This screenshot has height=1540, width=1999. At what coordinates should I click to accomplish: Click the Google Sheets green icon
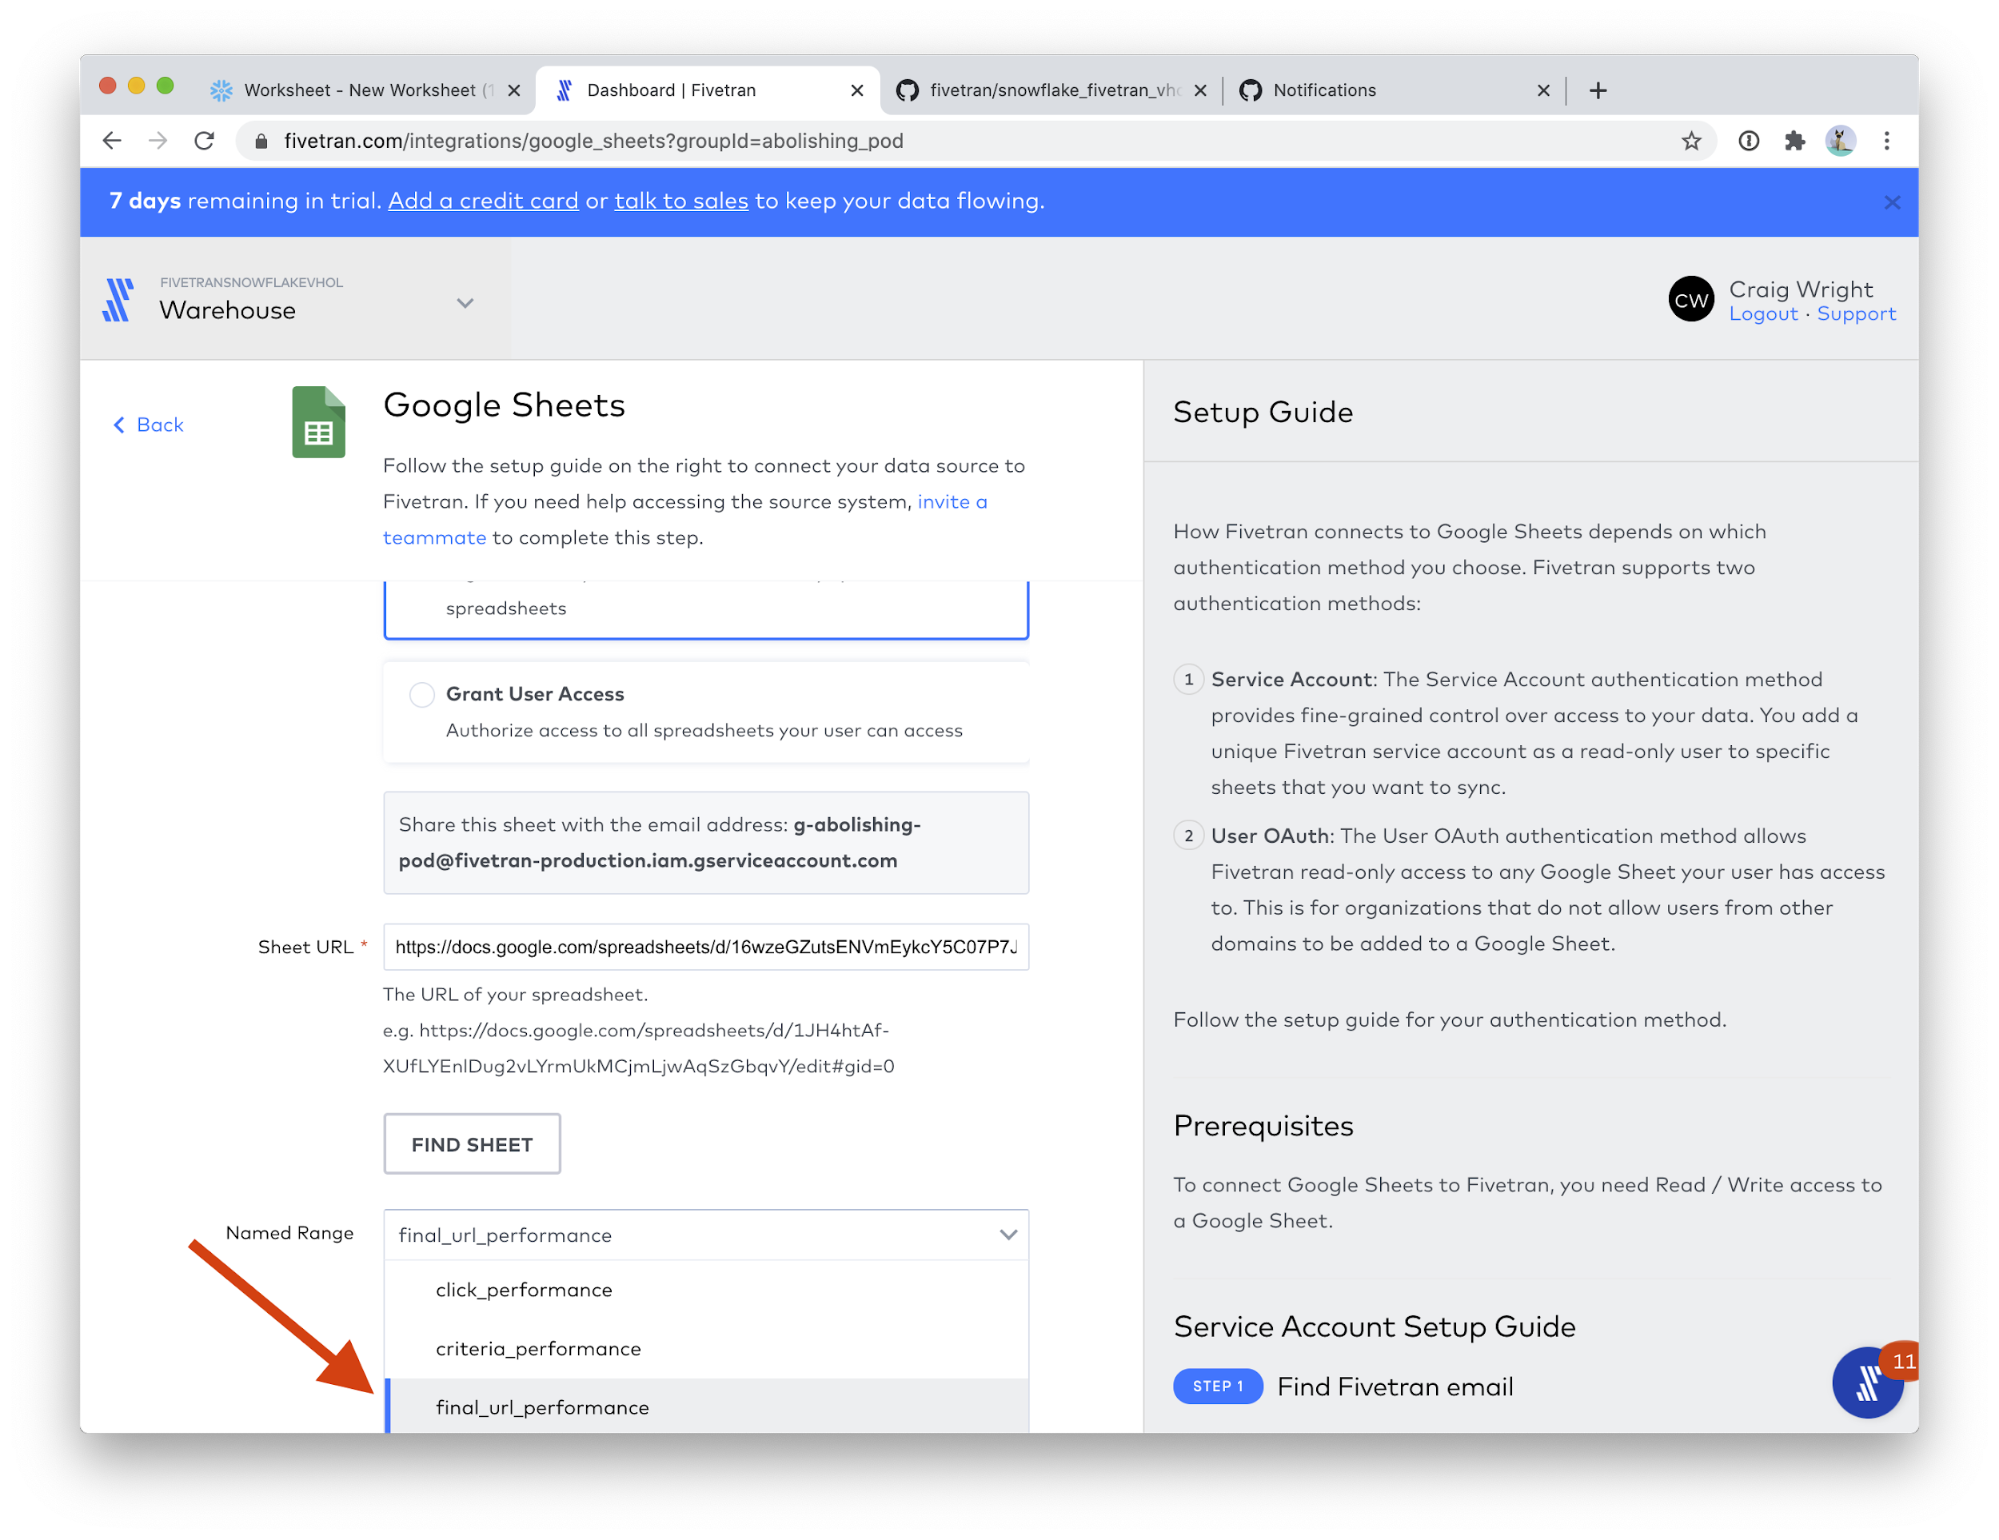(318, 422)
